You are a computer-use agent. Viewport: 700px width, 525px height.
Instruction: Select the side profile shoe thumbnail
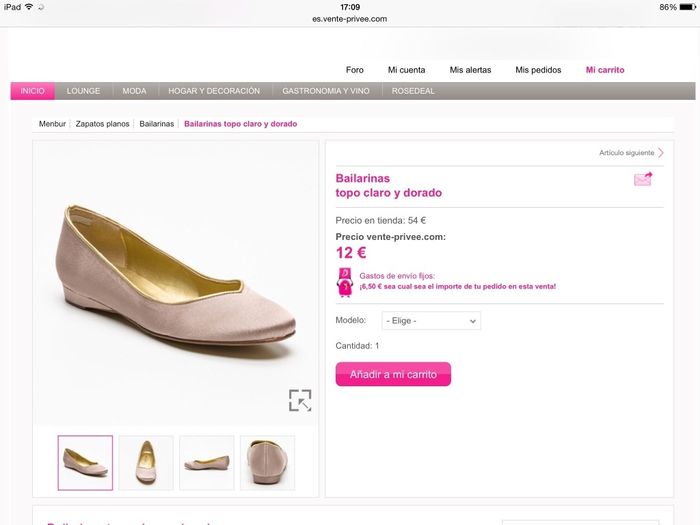point(207,462)
